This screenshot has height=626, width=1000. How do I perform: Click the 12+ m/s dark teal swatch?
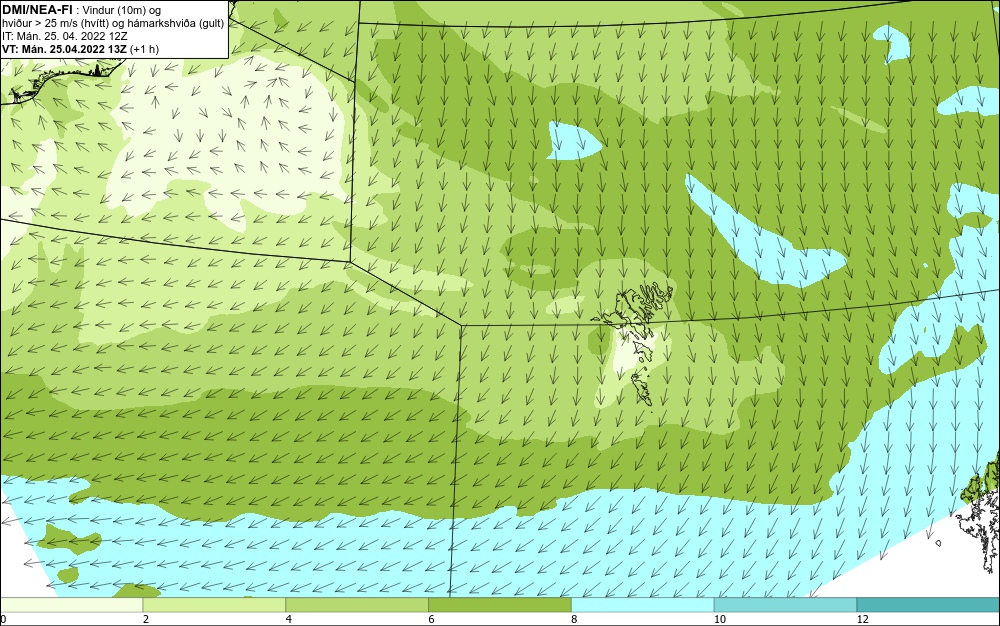coord(929,605)
